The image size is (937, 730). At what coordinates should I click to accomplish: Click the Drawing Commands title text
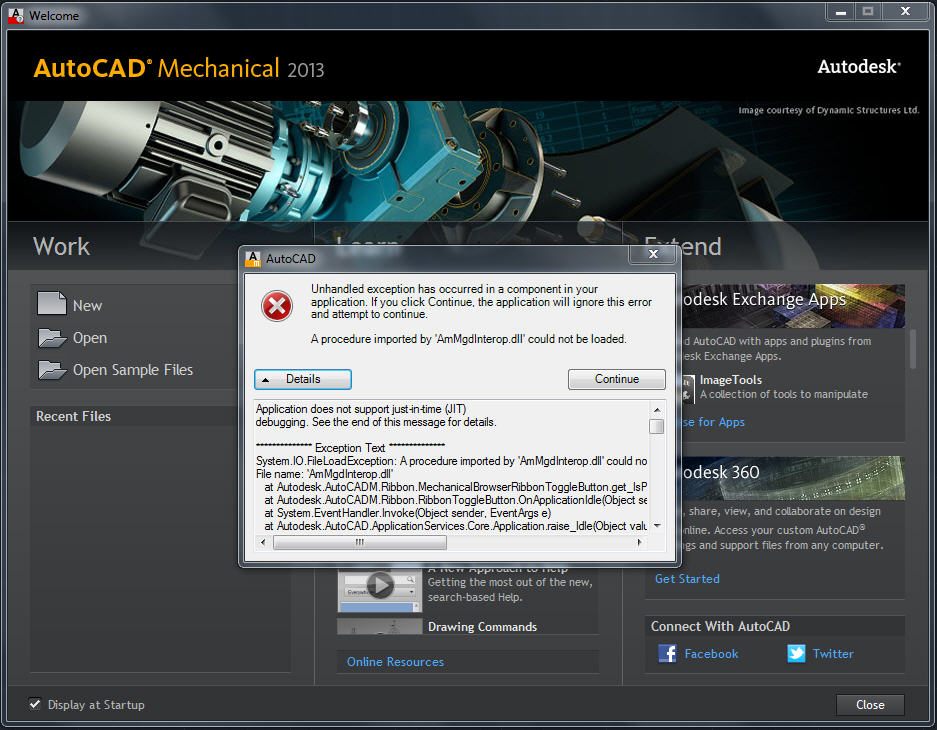(x=482, y=627)
